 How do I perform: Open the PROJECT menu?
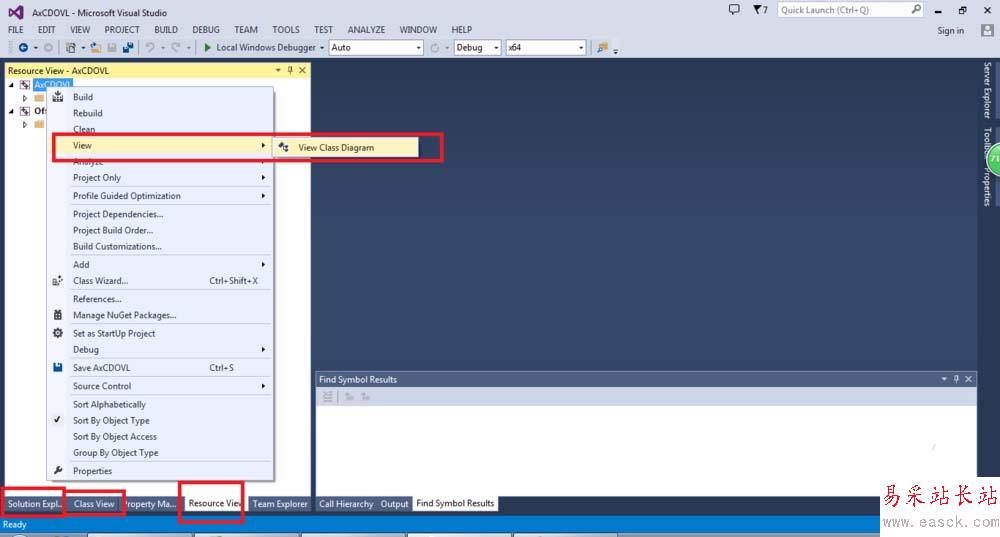point(122,29)
